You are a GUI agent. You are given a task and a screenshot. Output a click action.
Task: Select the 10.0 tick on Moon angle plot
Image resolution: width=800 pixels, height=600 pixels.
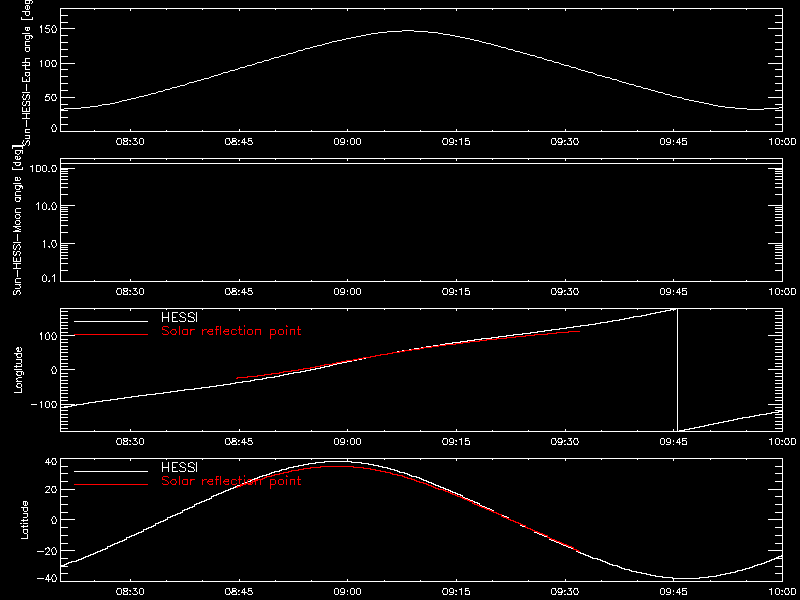(46, 206)
